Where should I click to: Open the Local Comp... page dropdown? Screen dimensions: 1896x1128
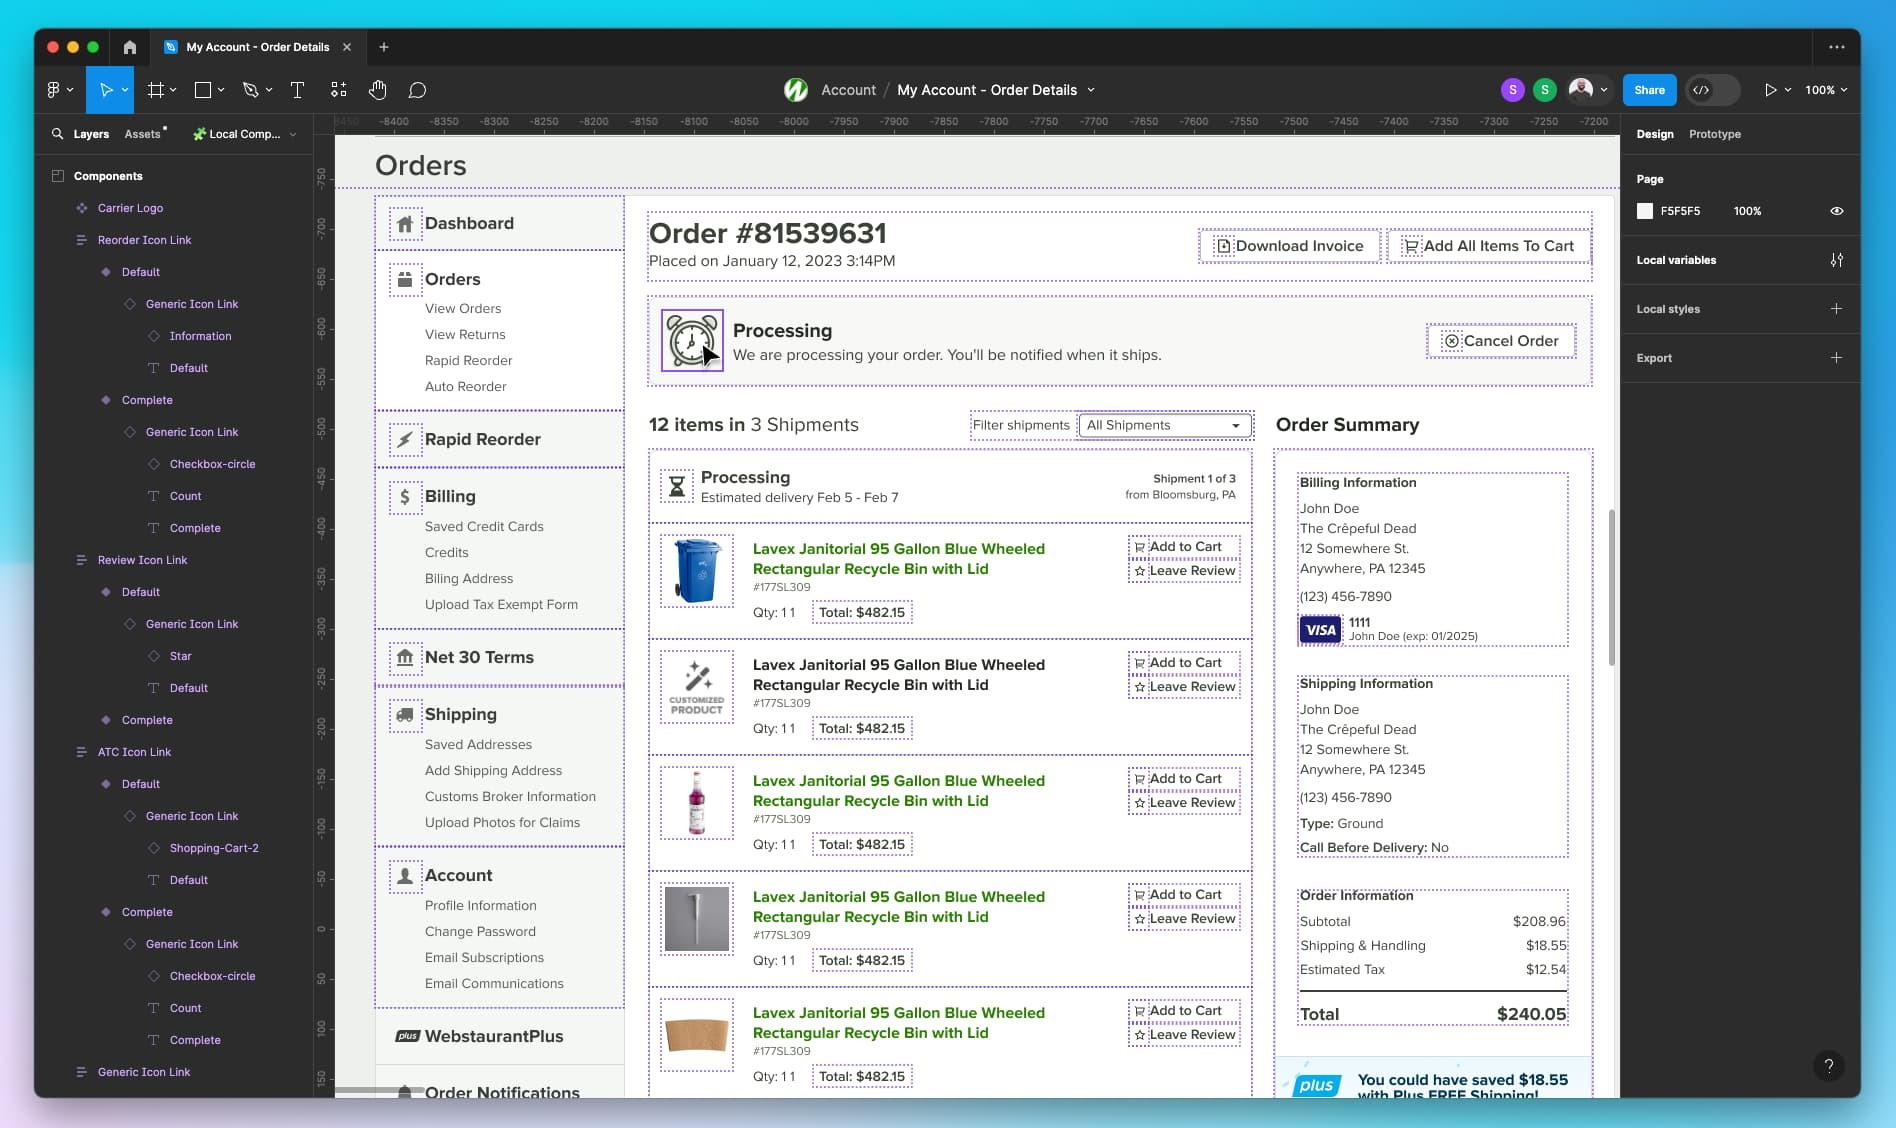tap(245, 134)
